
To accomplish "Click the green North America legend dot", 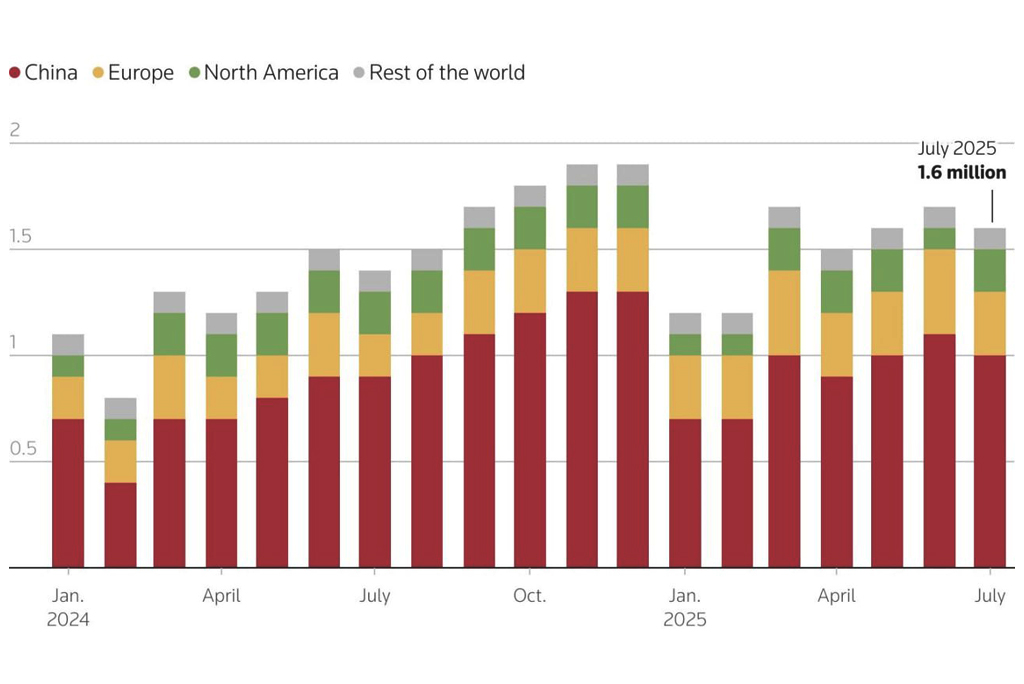I will tap(195, 73).
